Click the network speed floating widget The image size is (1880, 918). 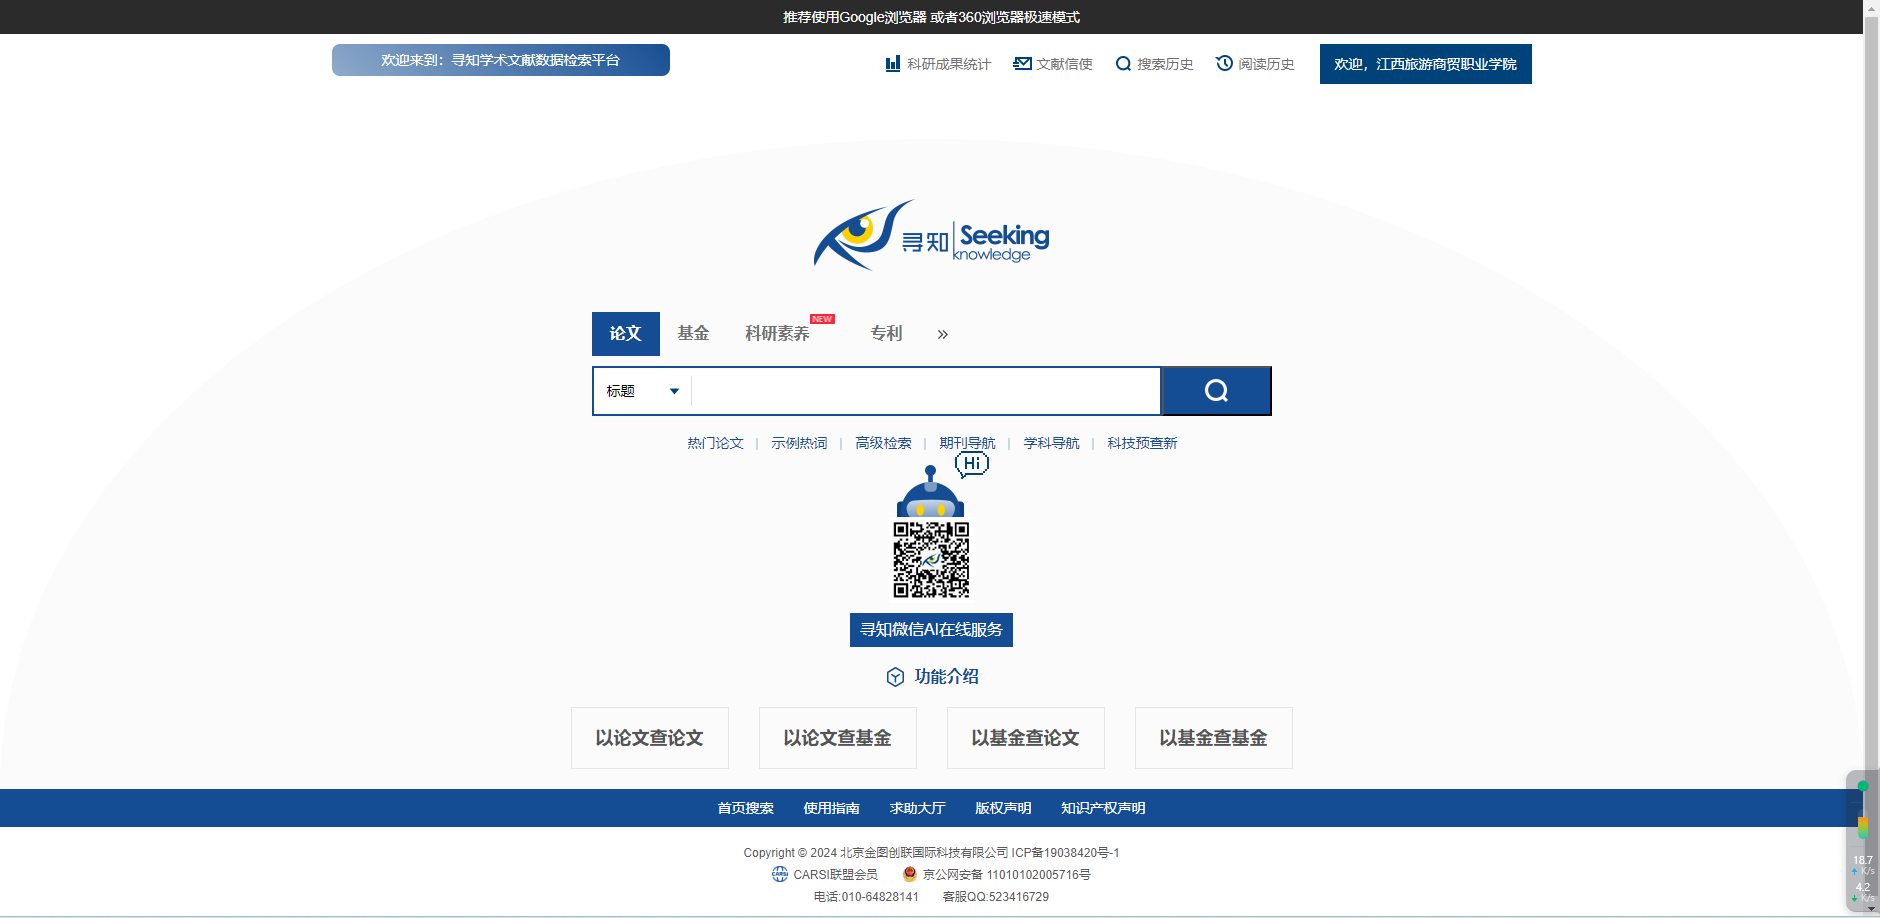coord(1862,840)
